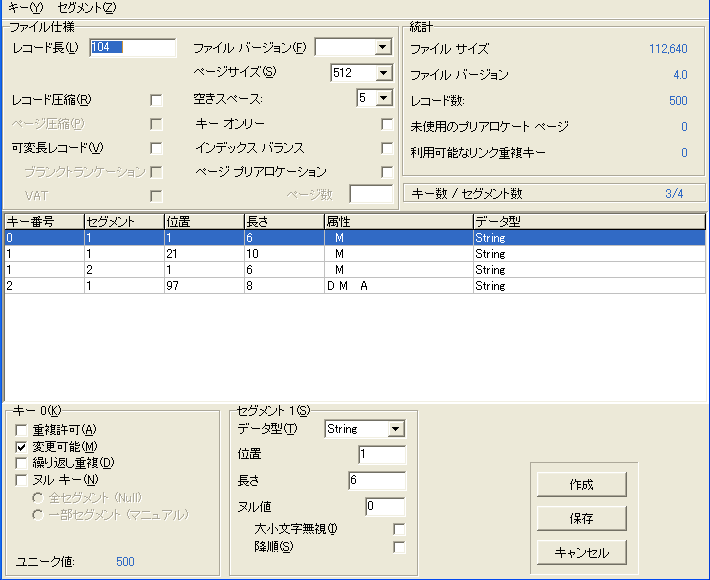The image size is (710, 580).
Task: Click the 属性 column header
Action: click(397, 221)
